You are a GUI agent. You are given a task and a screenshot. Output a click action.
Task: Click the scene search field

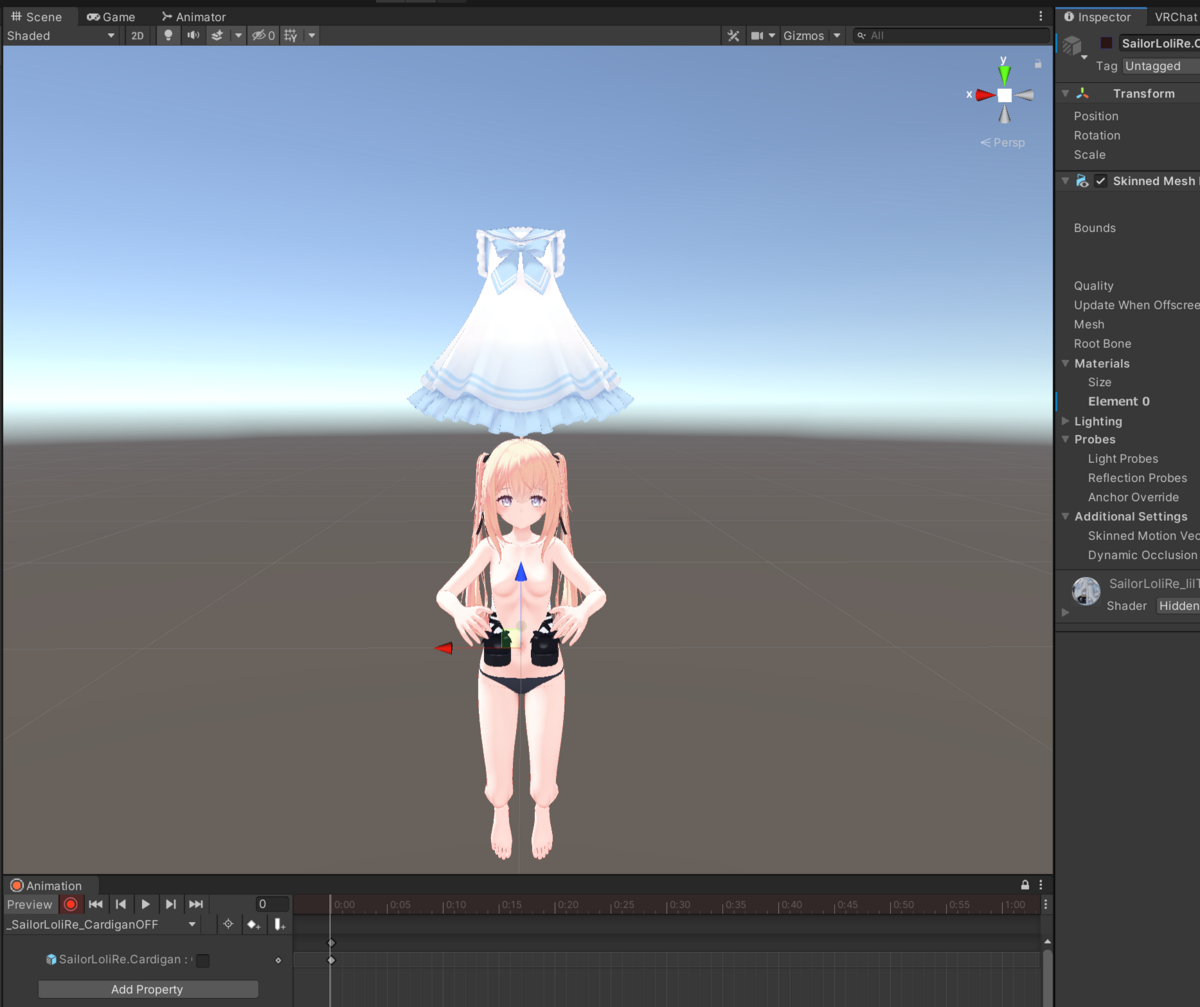(950, 35)
